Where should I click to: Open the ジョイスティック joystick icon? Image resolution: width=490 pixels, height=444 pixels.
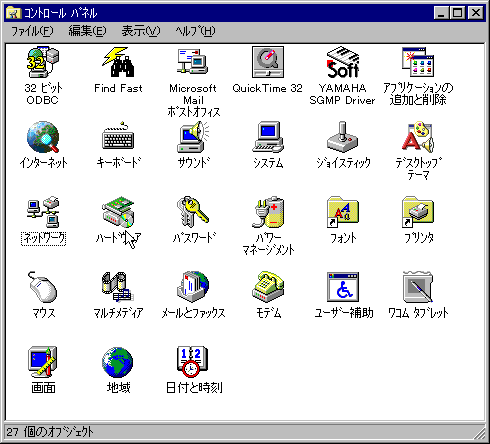point(343,137)
